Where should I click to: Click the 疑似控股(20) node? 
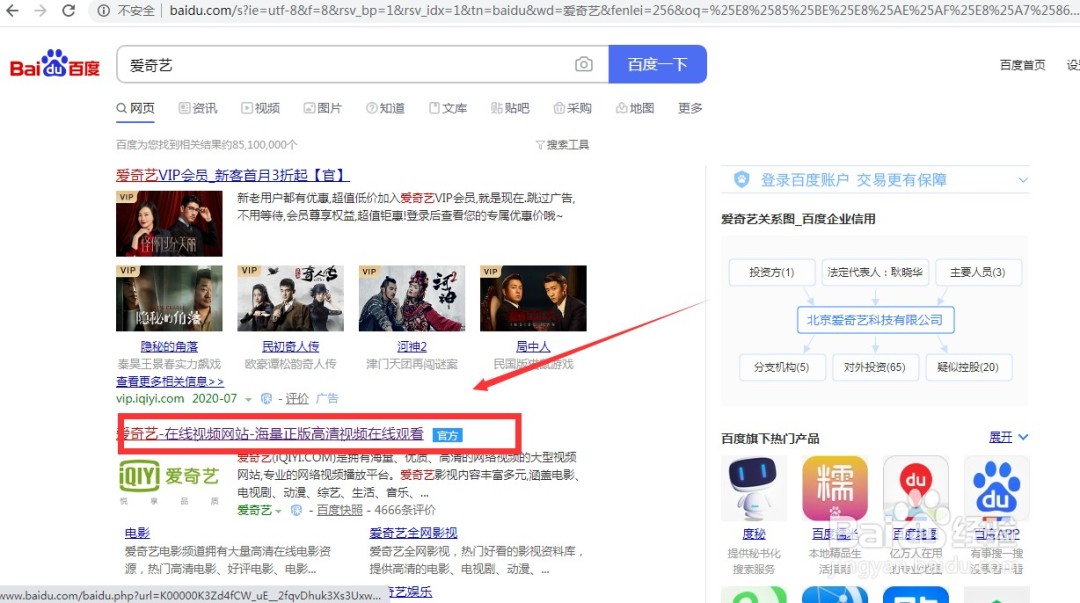pos(968,367)
